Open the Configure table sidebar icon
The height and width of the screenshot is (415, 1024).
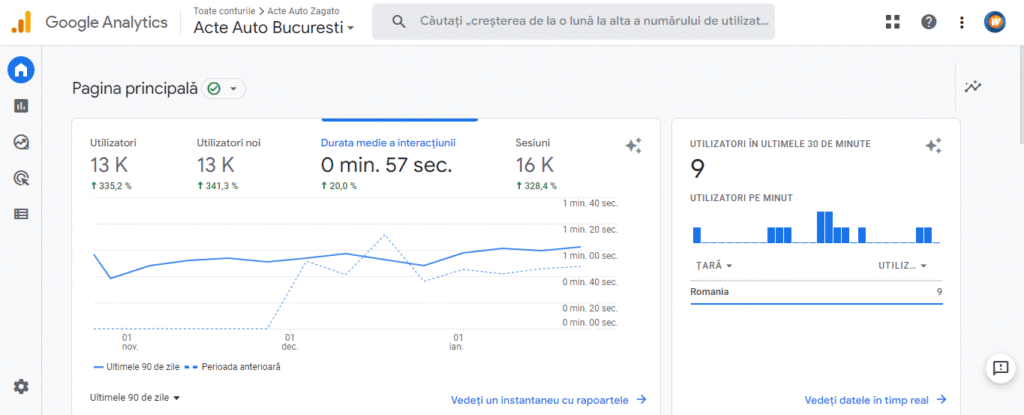tap(21, 214)
